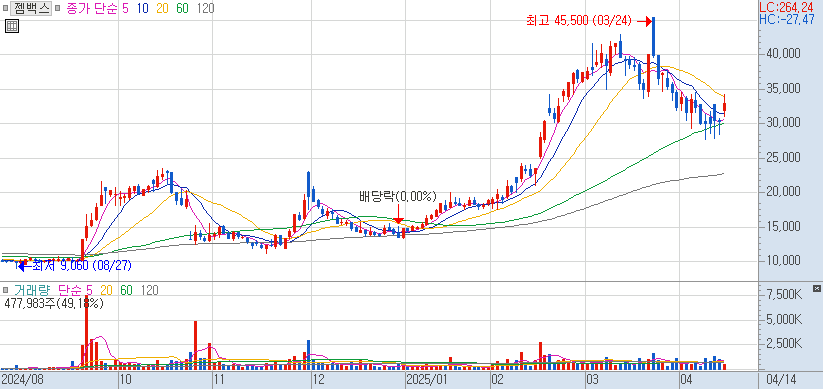The height and width of the screenshot is (389, 823).
Task: Click the blue 10-day price MA legend
Action: [142, 9]
